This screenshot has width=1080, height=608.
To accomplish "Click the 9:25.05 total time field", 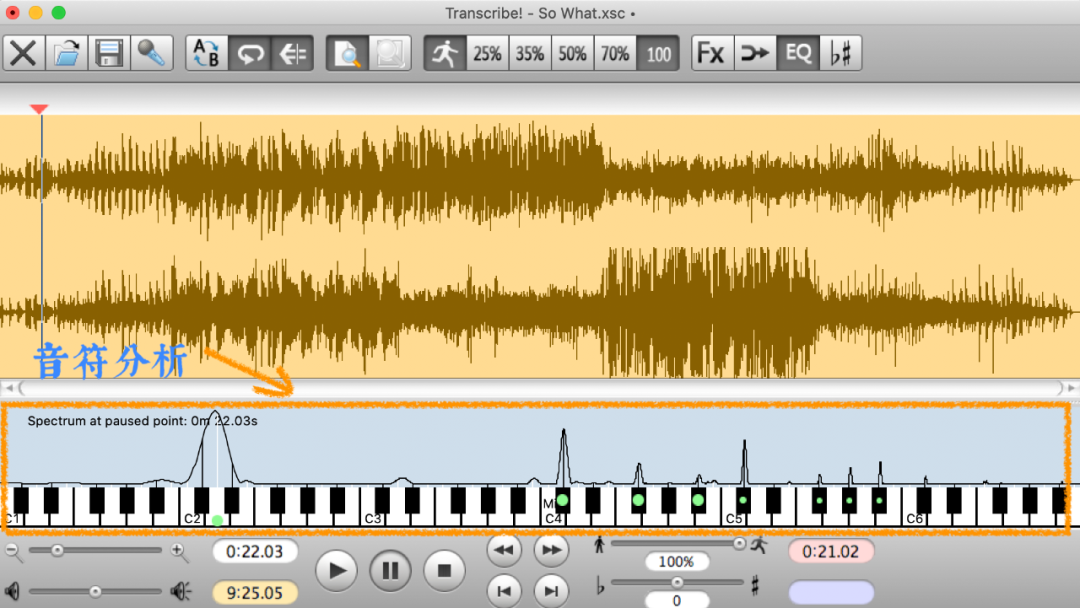I will [x=255, y=593].
